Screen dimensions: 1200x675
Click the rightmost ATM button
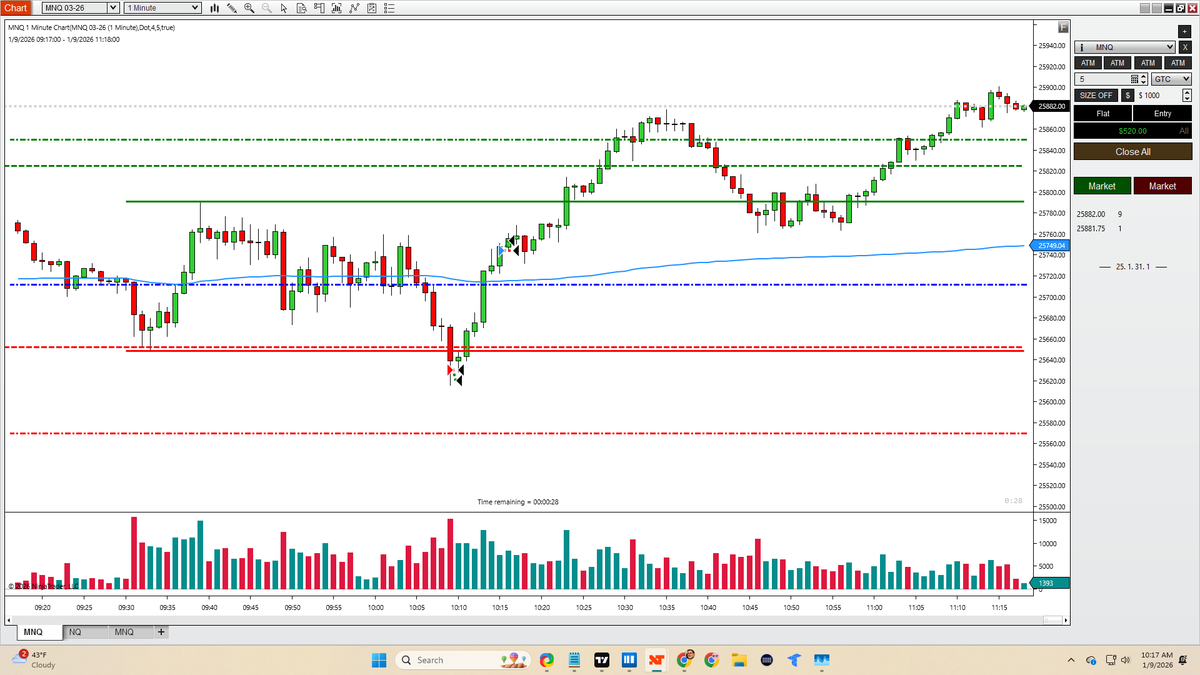(1178, 63)
